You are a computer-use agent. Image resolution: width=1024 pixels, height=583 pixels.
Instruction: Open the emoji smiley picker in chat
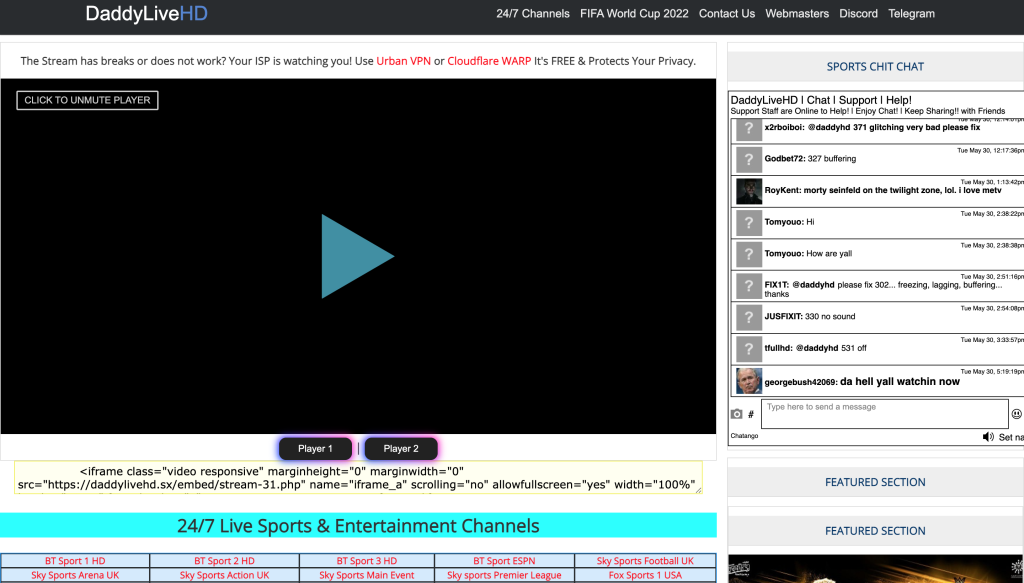[1017, 414]
